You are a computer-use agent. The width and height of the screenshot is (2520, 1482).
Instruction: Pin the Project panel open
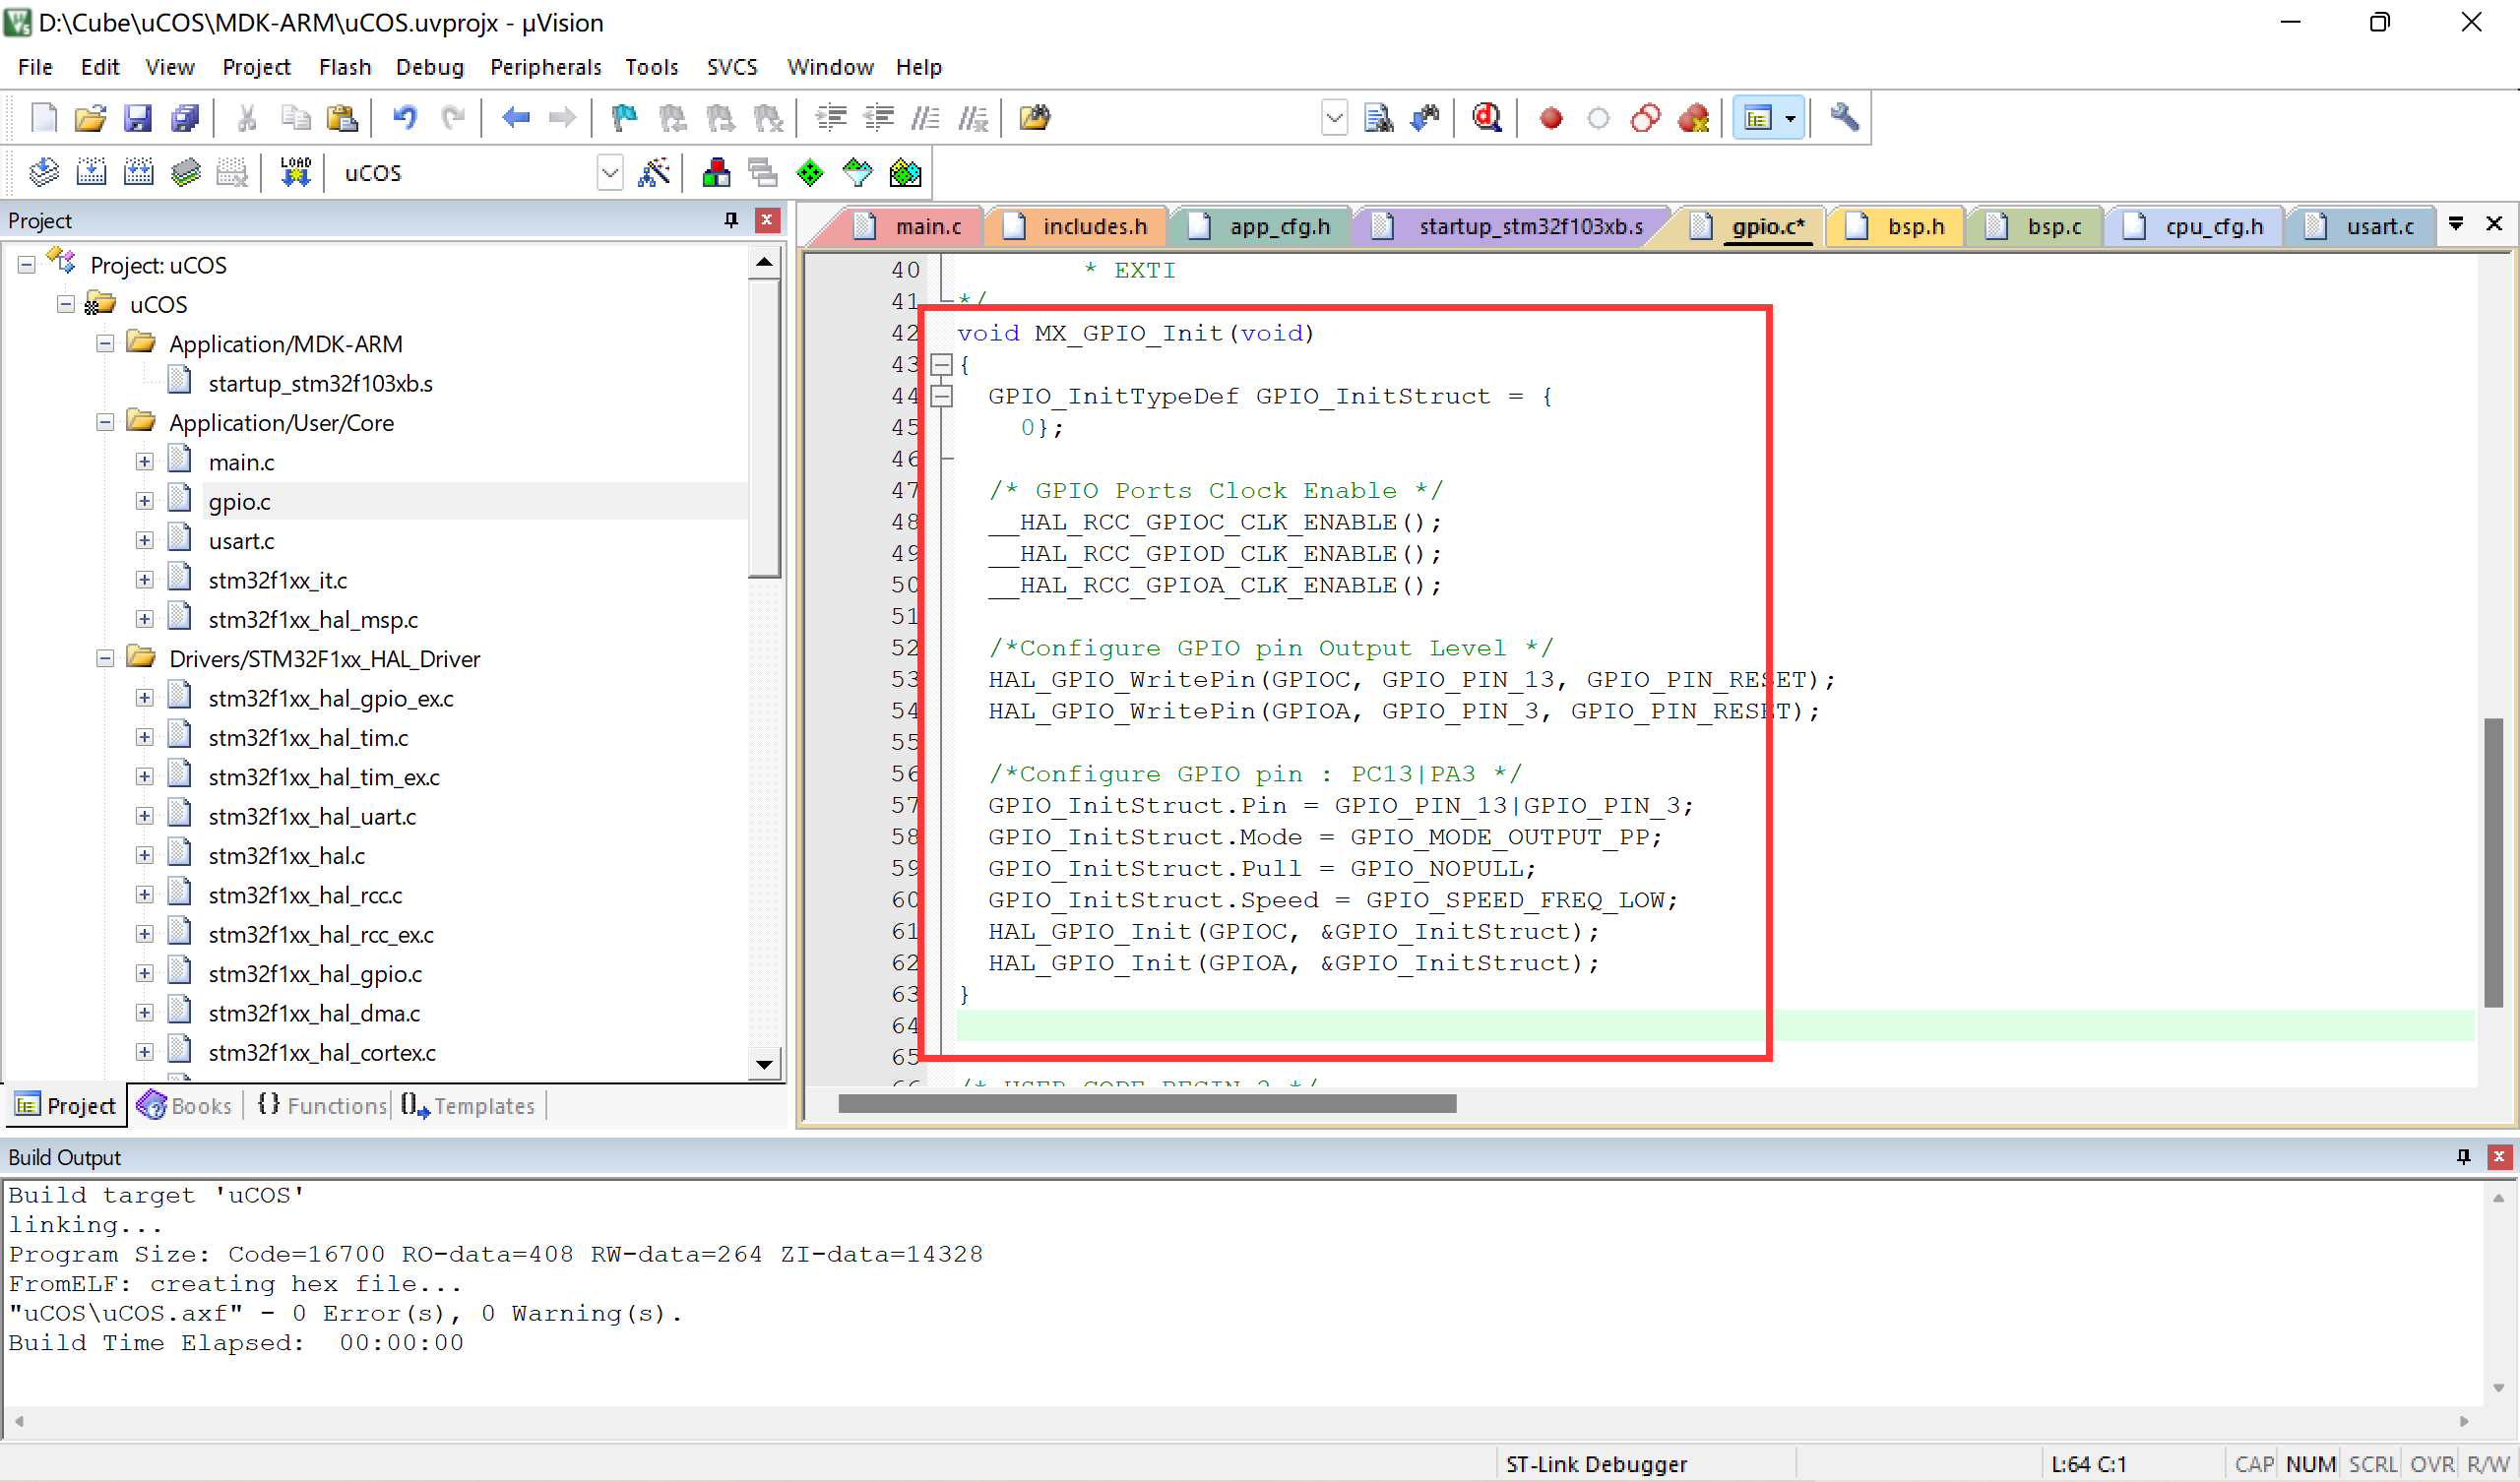(x=731, y=220)
